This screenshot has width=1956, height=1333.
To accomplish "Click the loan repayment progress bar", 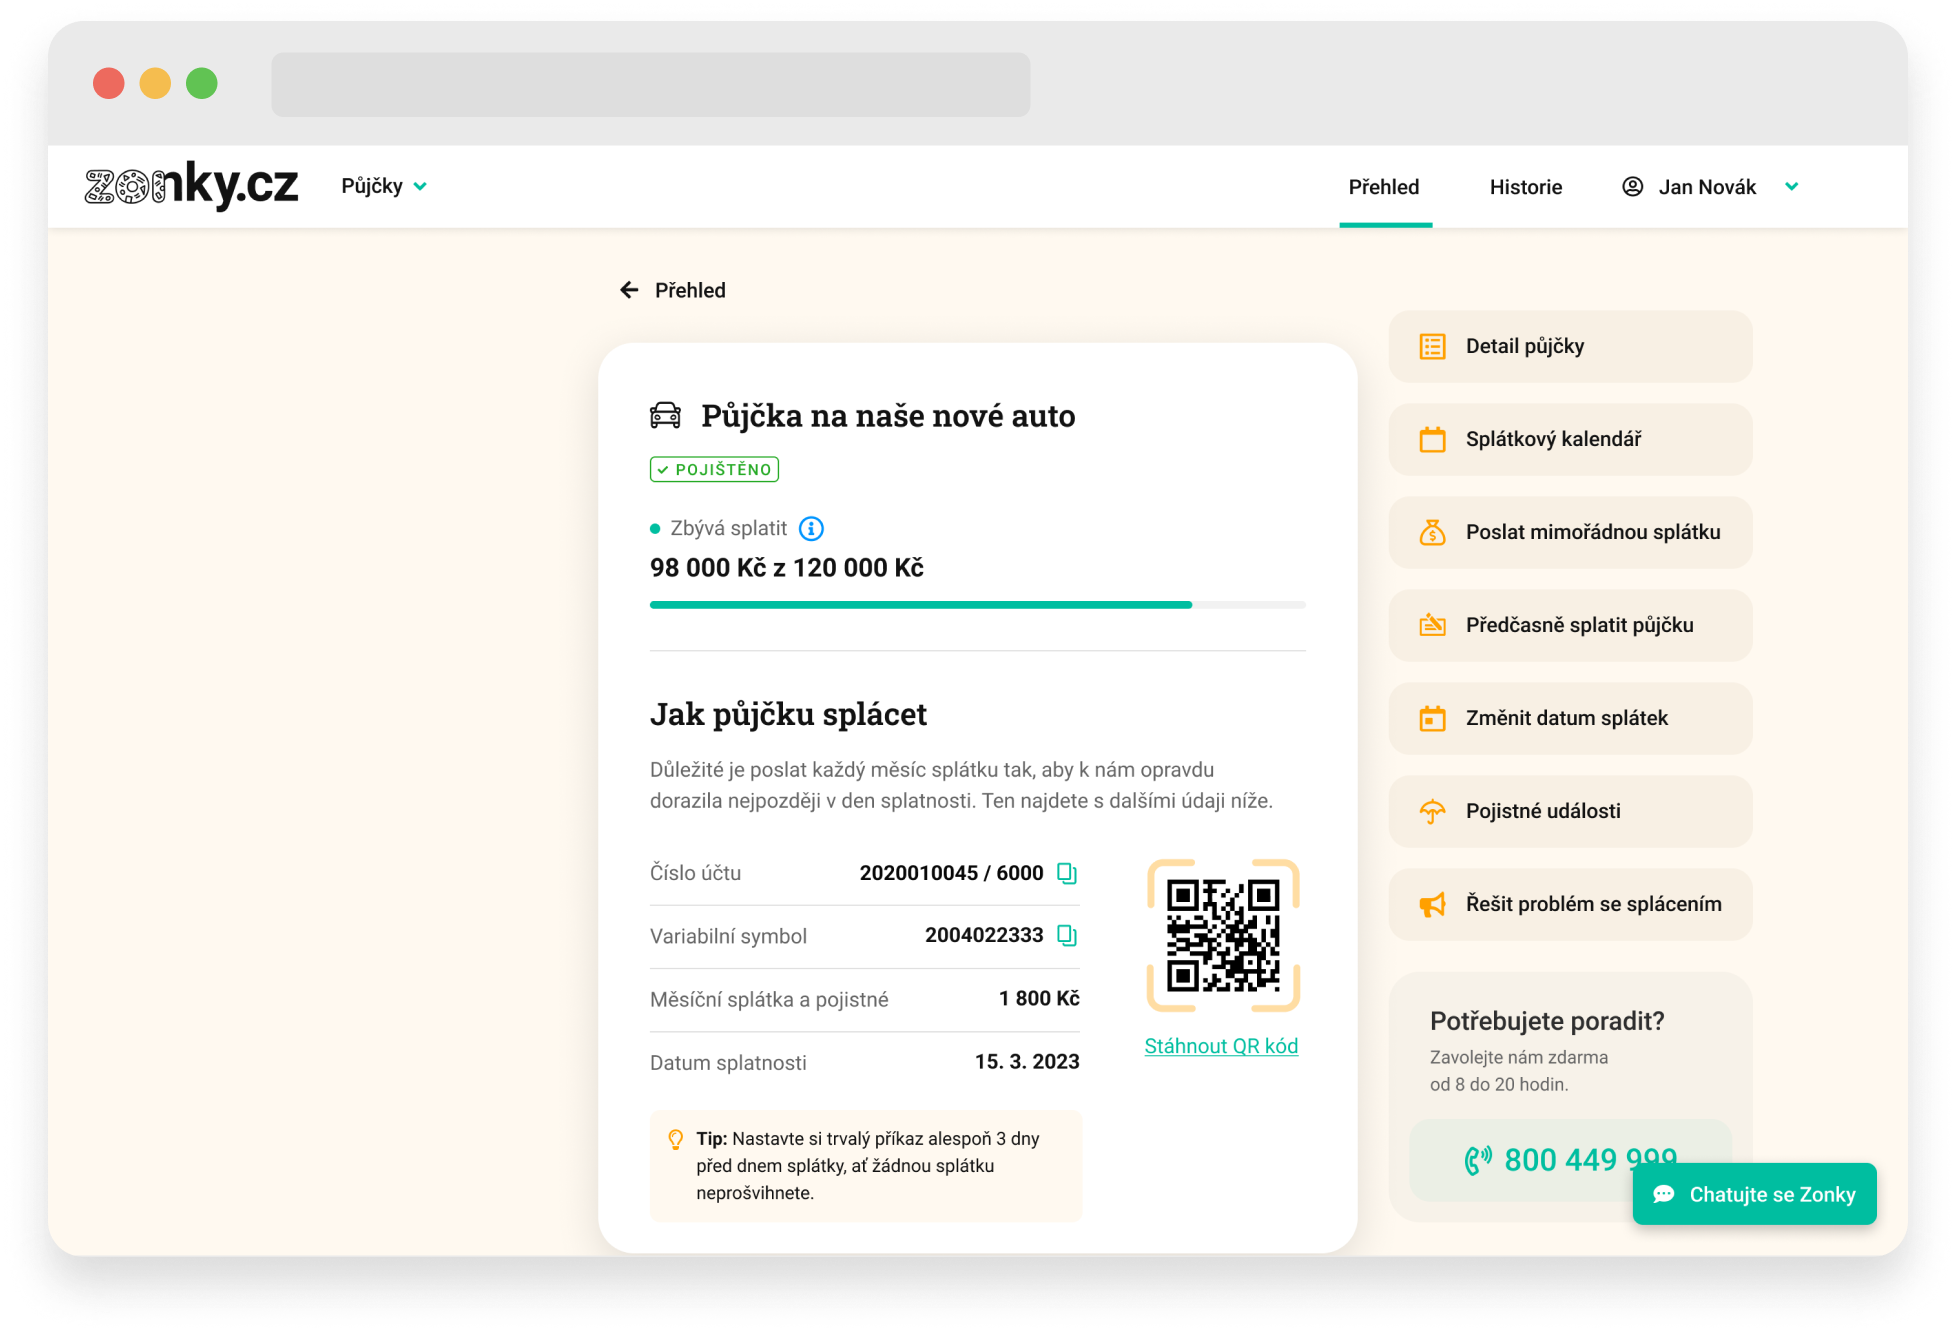I will click(x=977, y=605).
